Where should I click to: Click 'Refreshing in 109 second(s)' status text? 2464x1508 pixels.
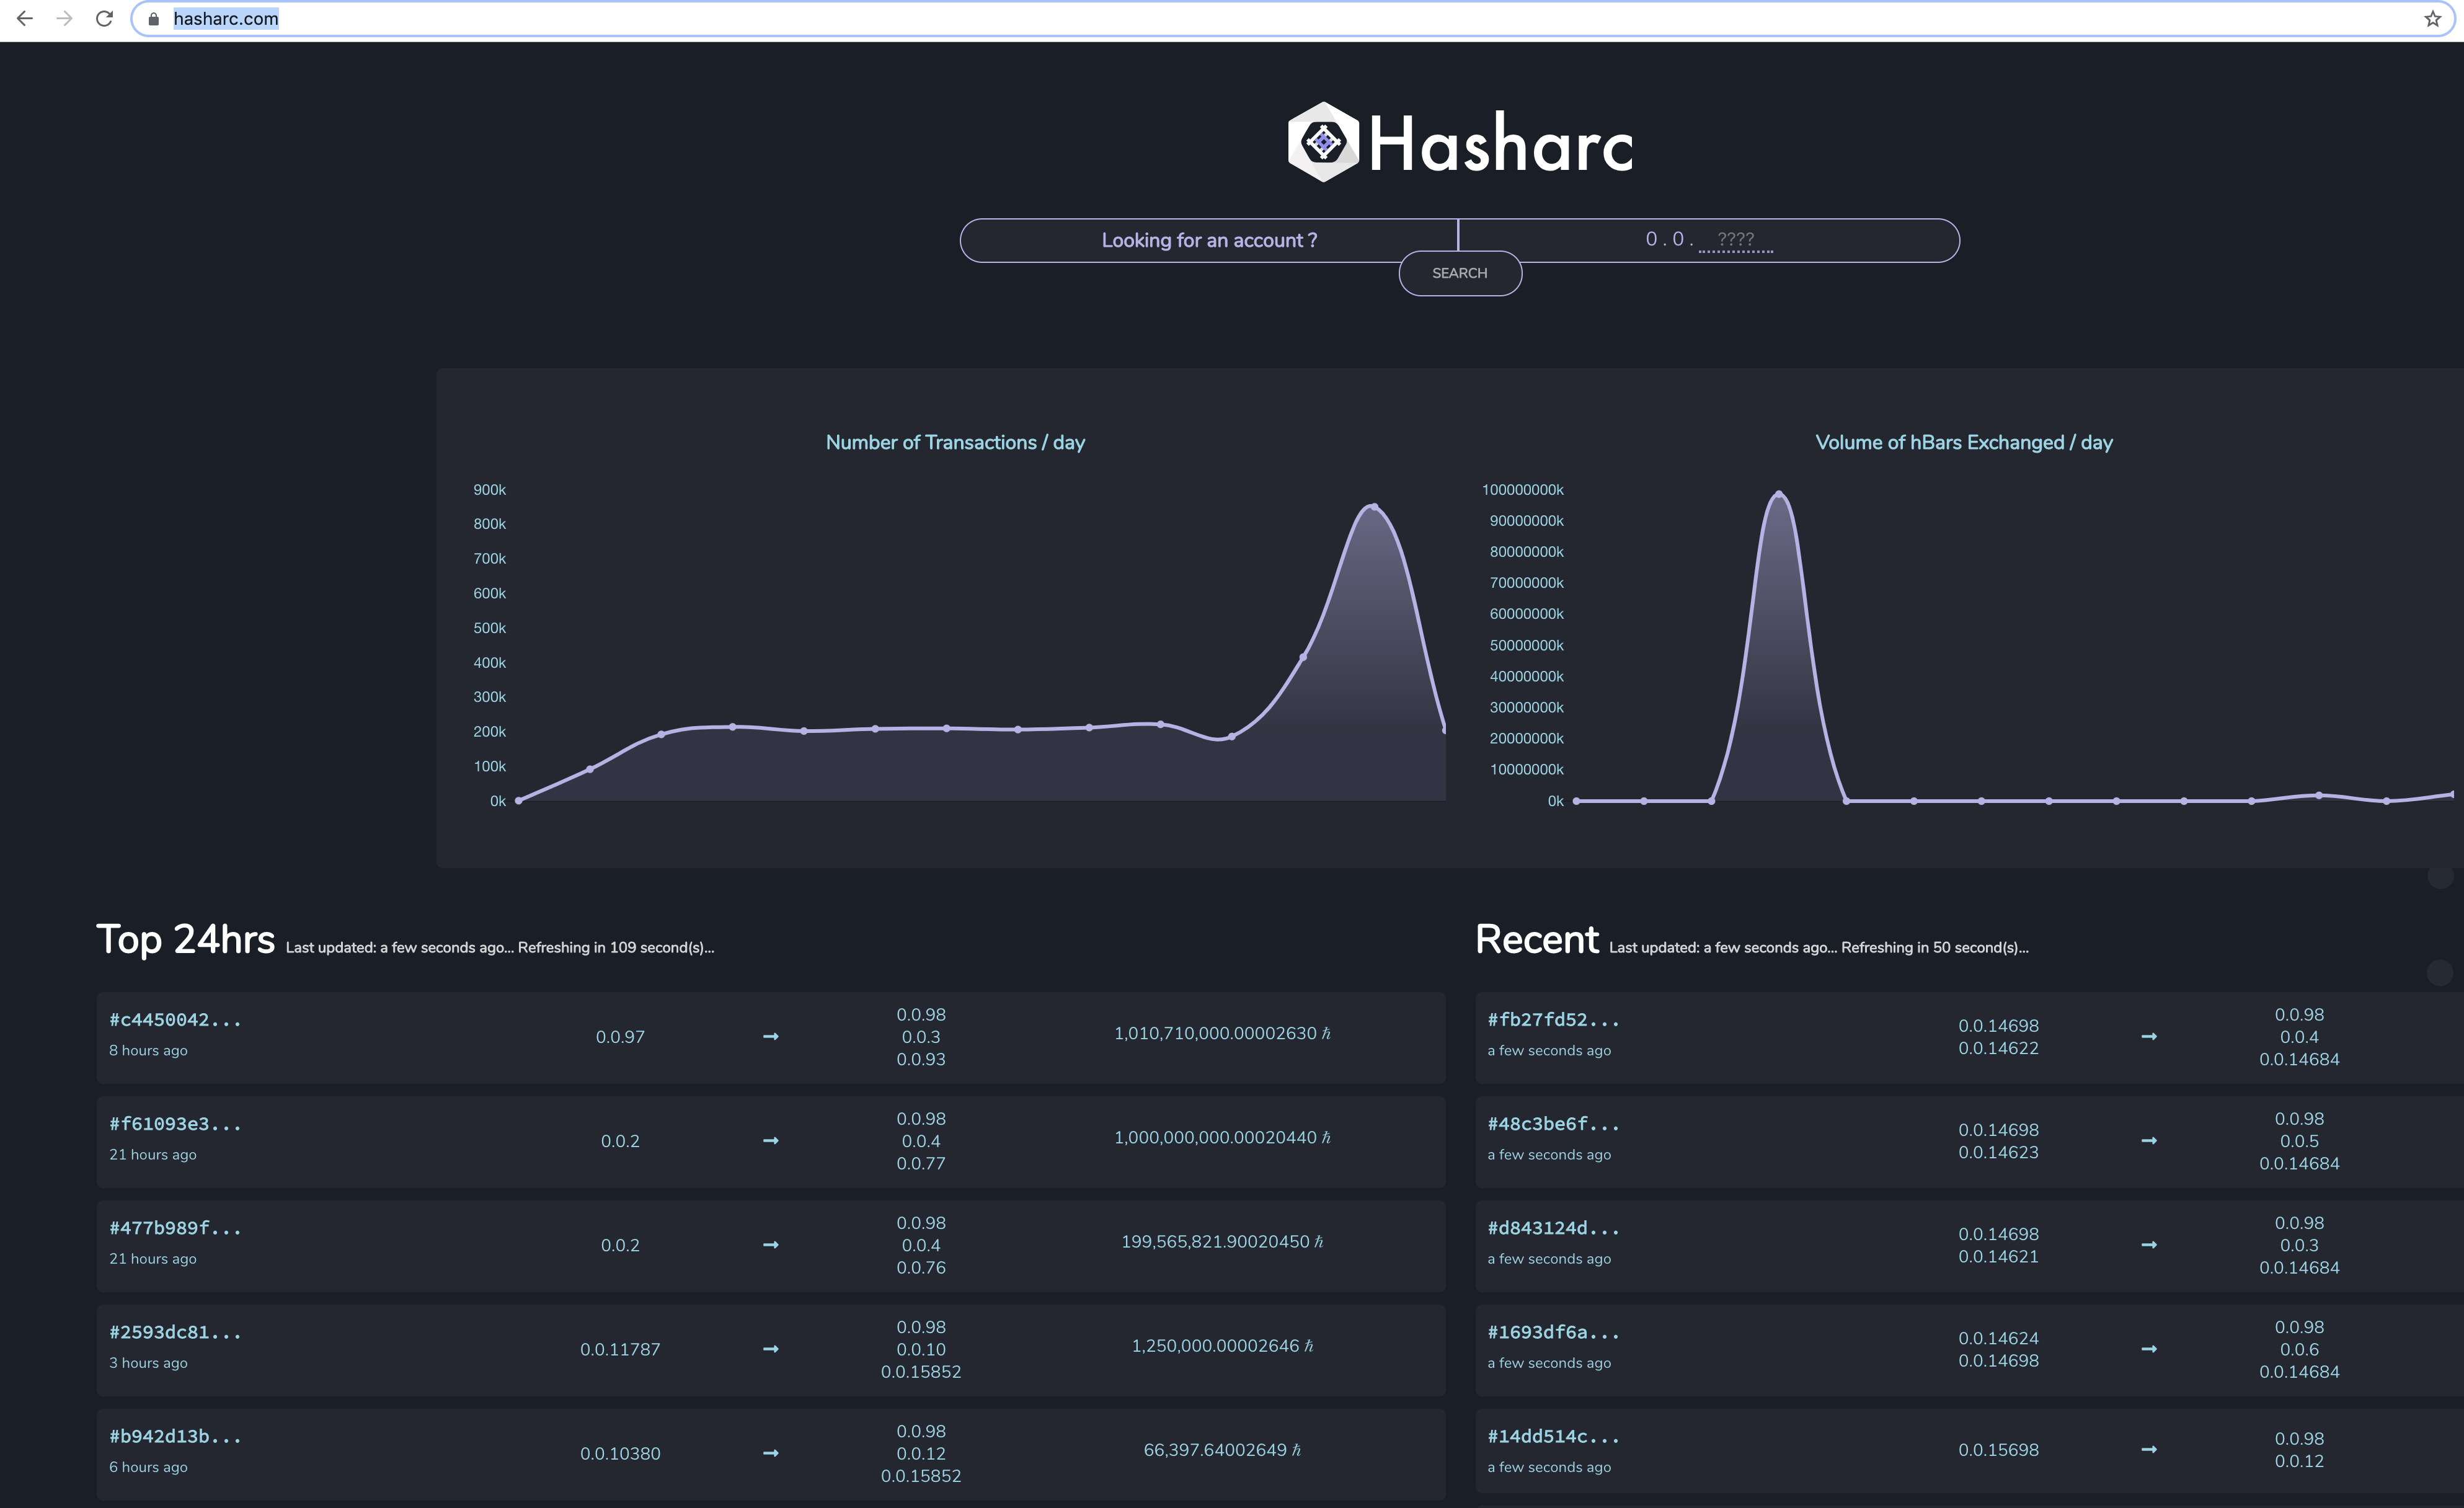coord(616,947)
